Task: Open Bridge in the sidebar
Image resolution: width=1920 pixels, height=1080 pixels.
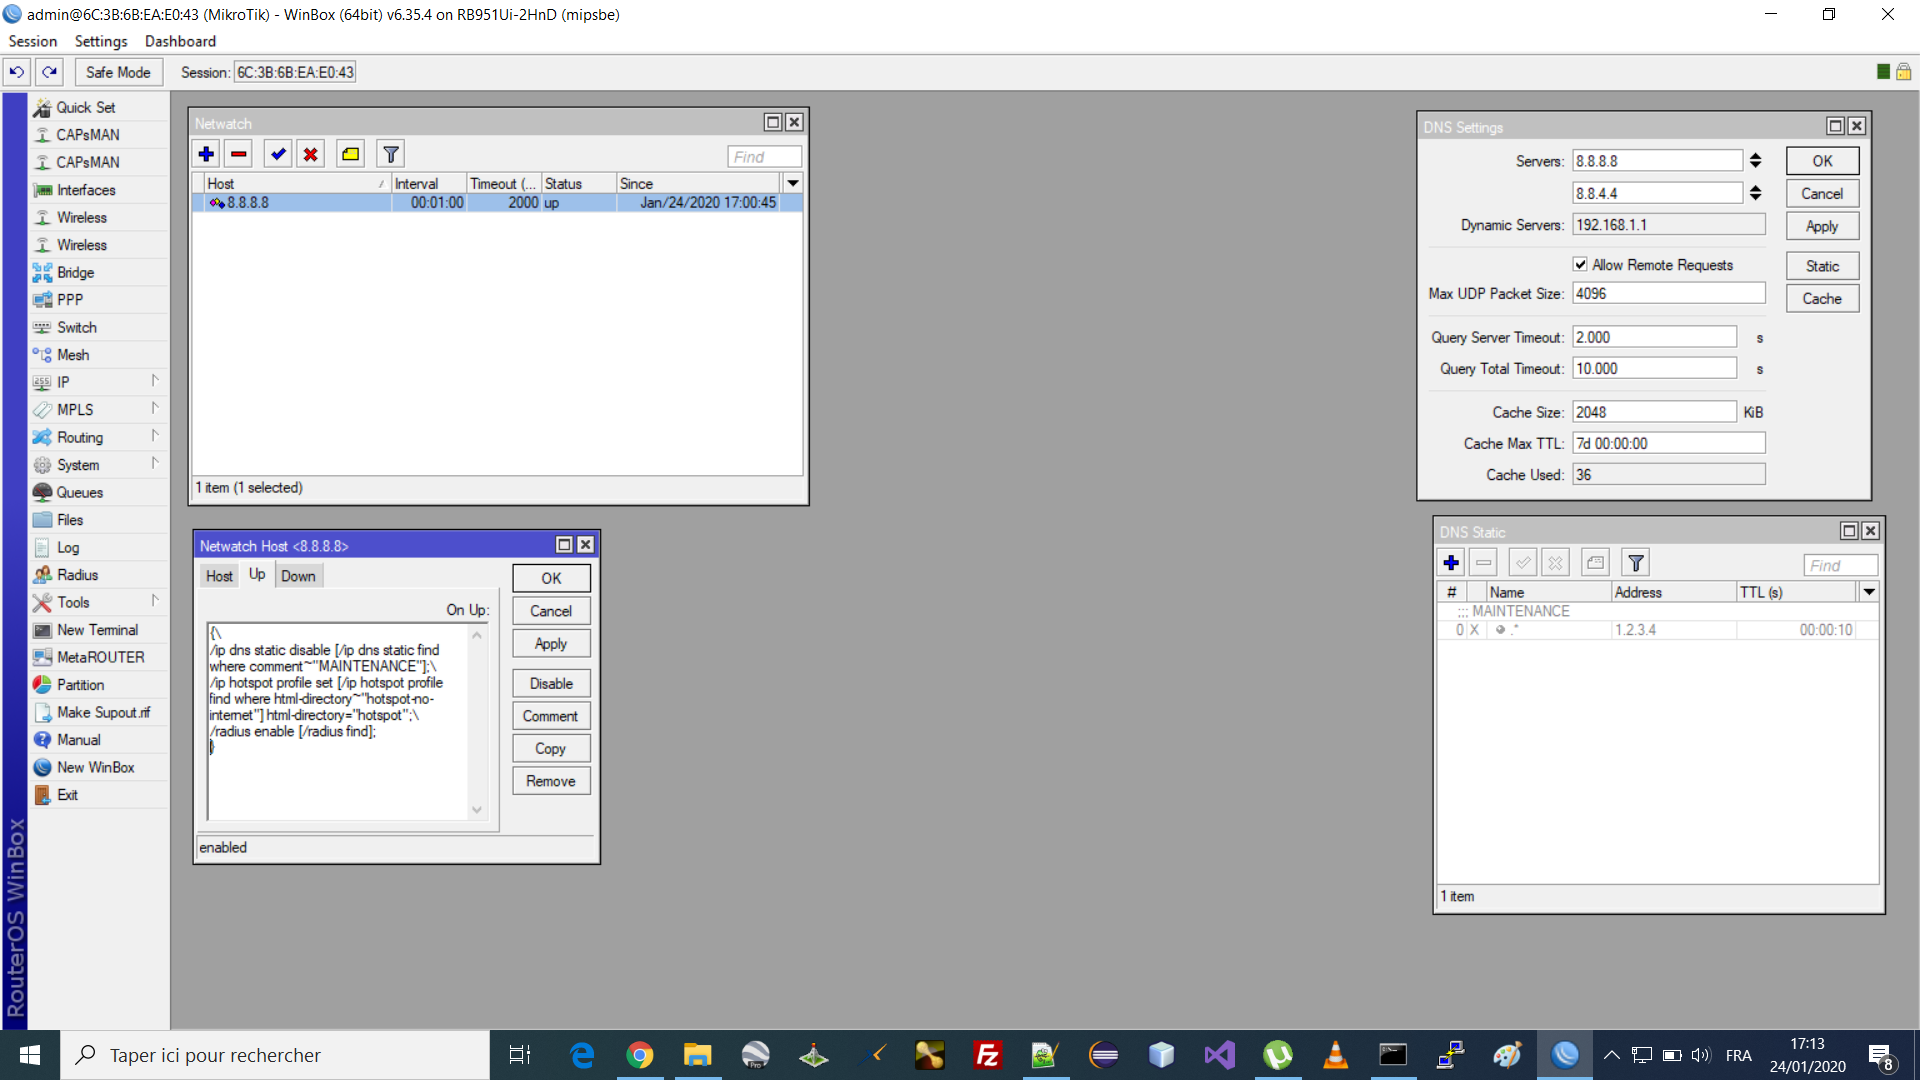Action: click(x=76, y=272)
